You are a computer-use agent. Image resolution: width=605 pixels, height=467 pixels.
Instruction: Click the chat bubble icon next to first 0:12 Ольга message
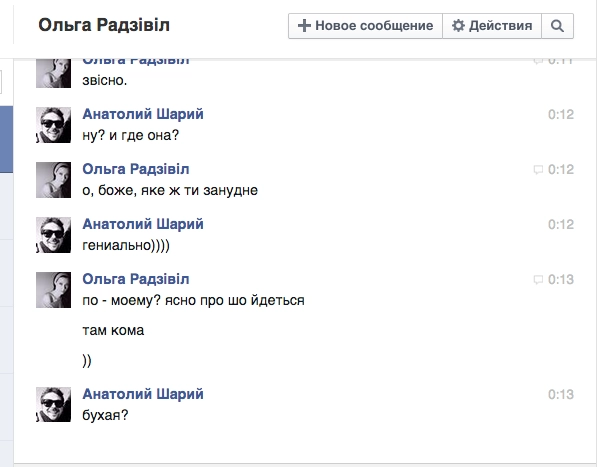pyautogui.click(x=538, y=170)
